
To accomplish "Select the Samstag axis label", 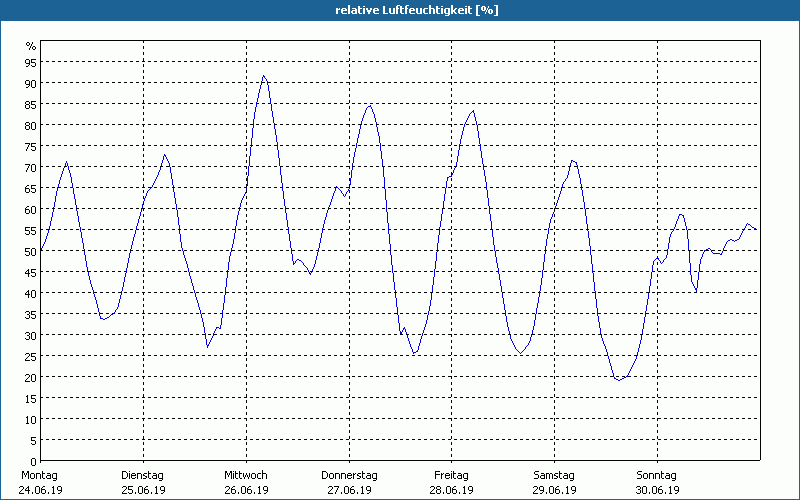I will pos(554,475).
